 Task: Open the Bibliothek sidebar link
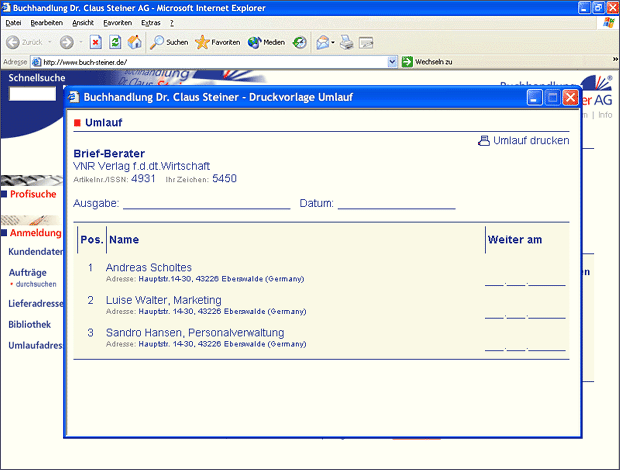click(x=30, y=325)
